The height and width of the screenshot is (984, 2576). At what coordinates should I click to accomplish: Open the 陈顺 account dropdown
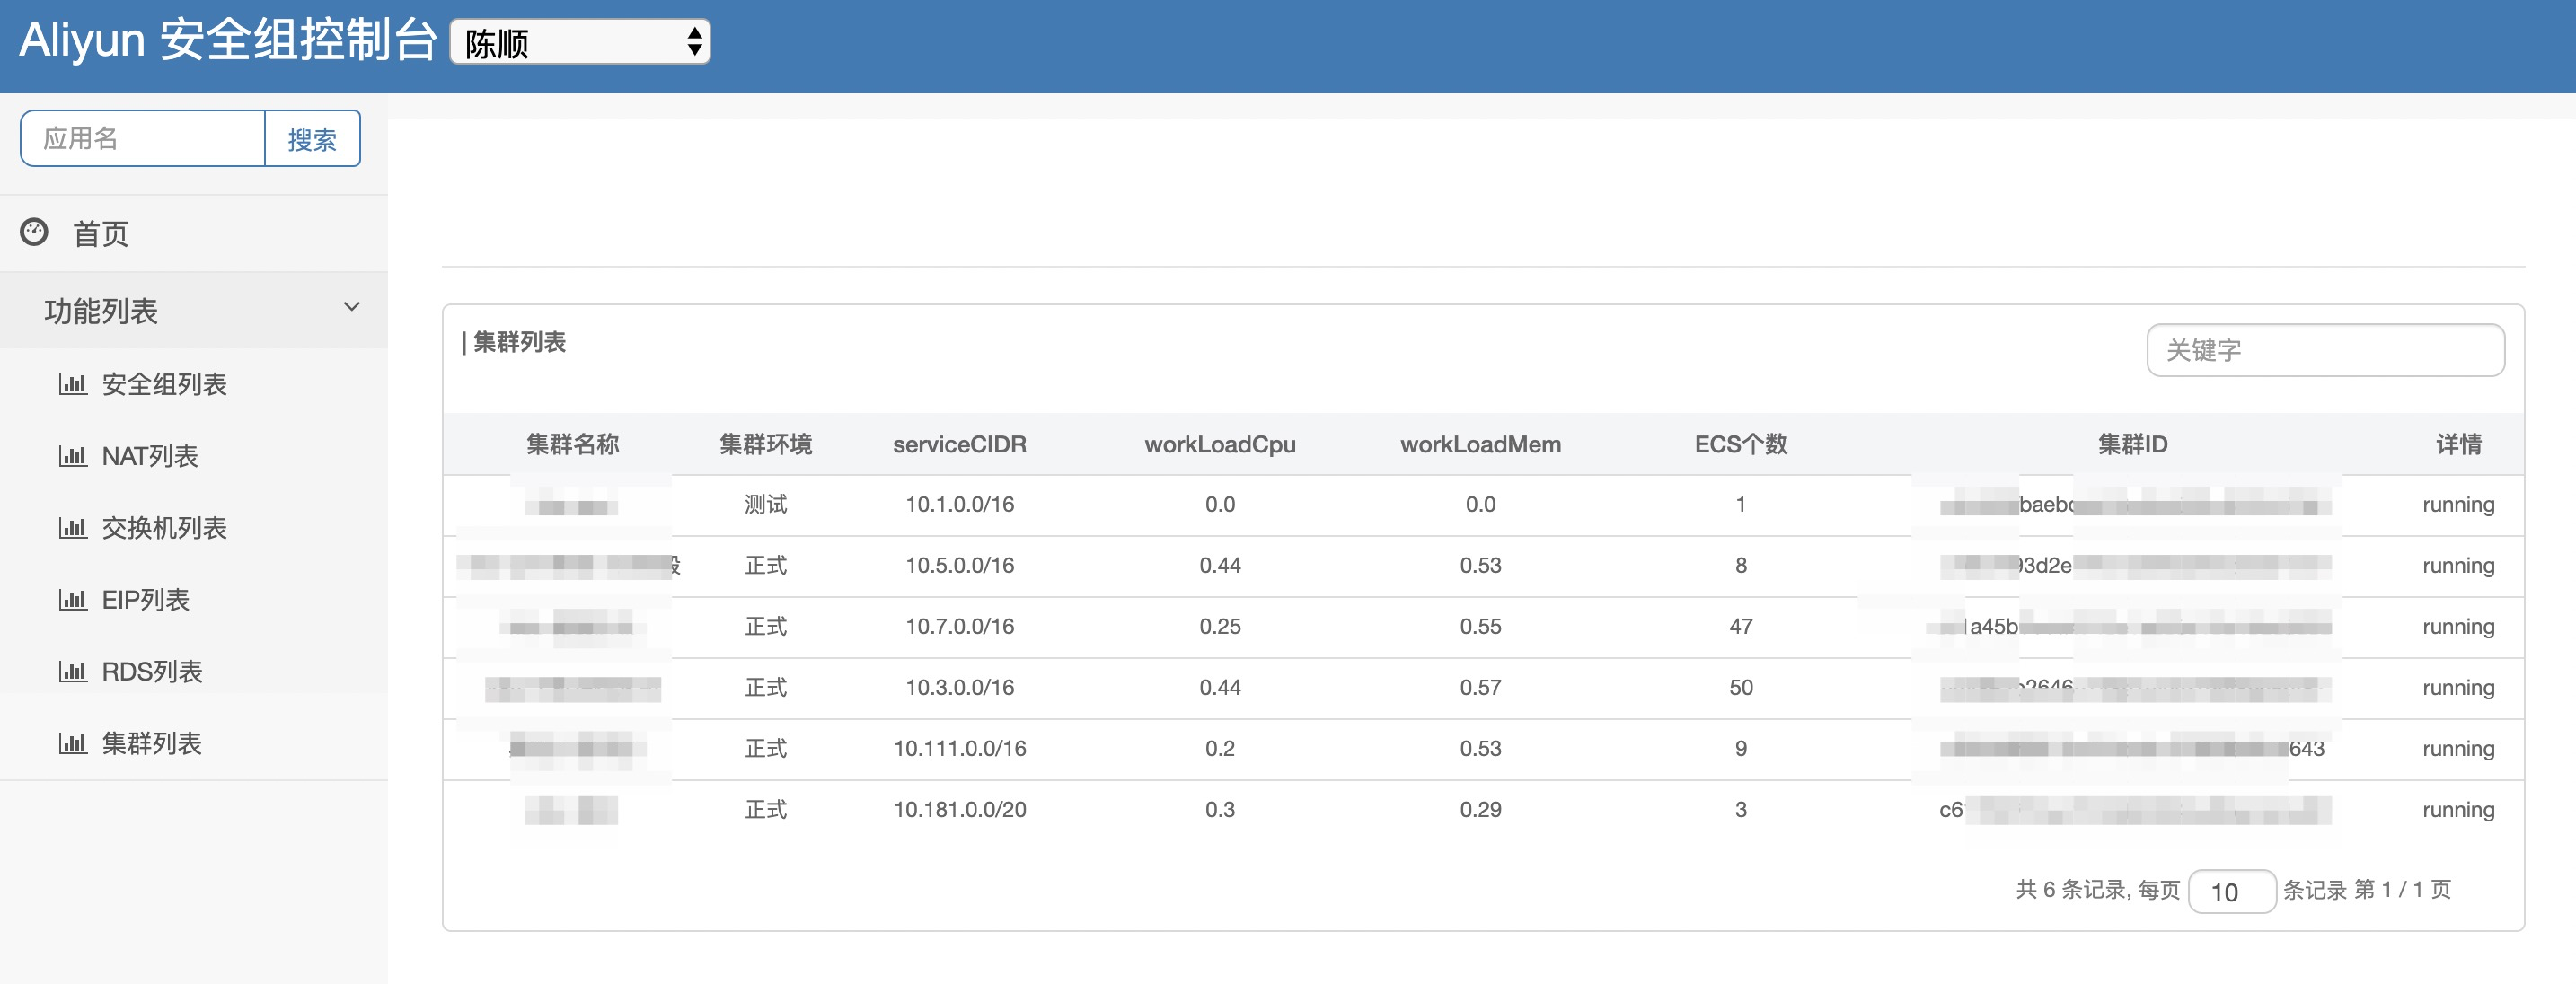[x=580, y=42]
